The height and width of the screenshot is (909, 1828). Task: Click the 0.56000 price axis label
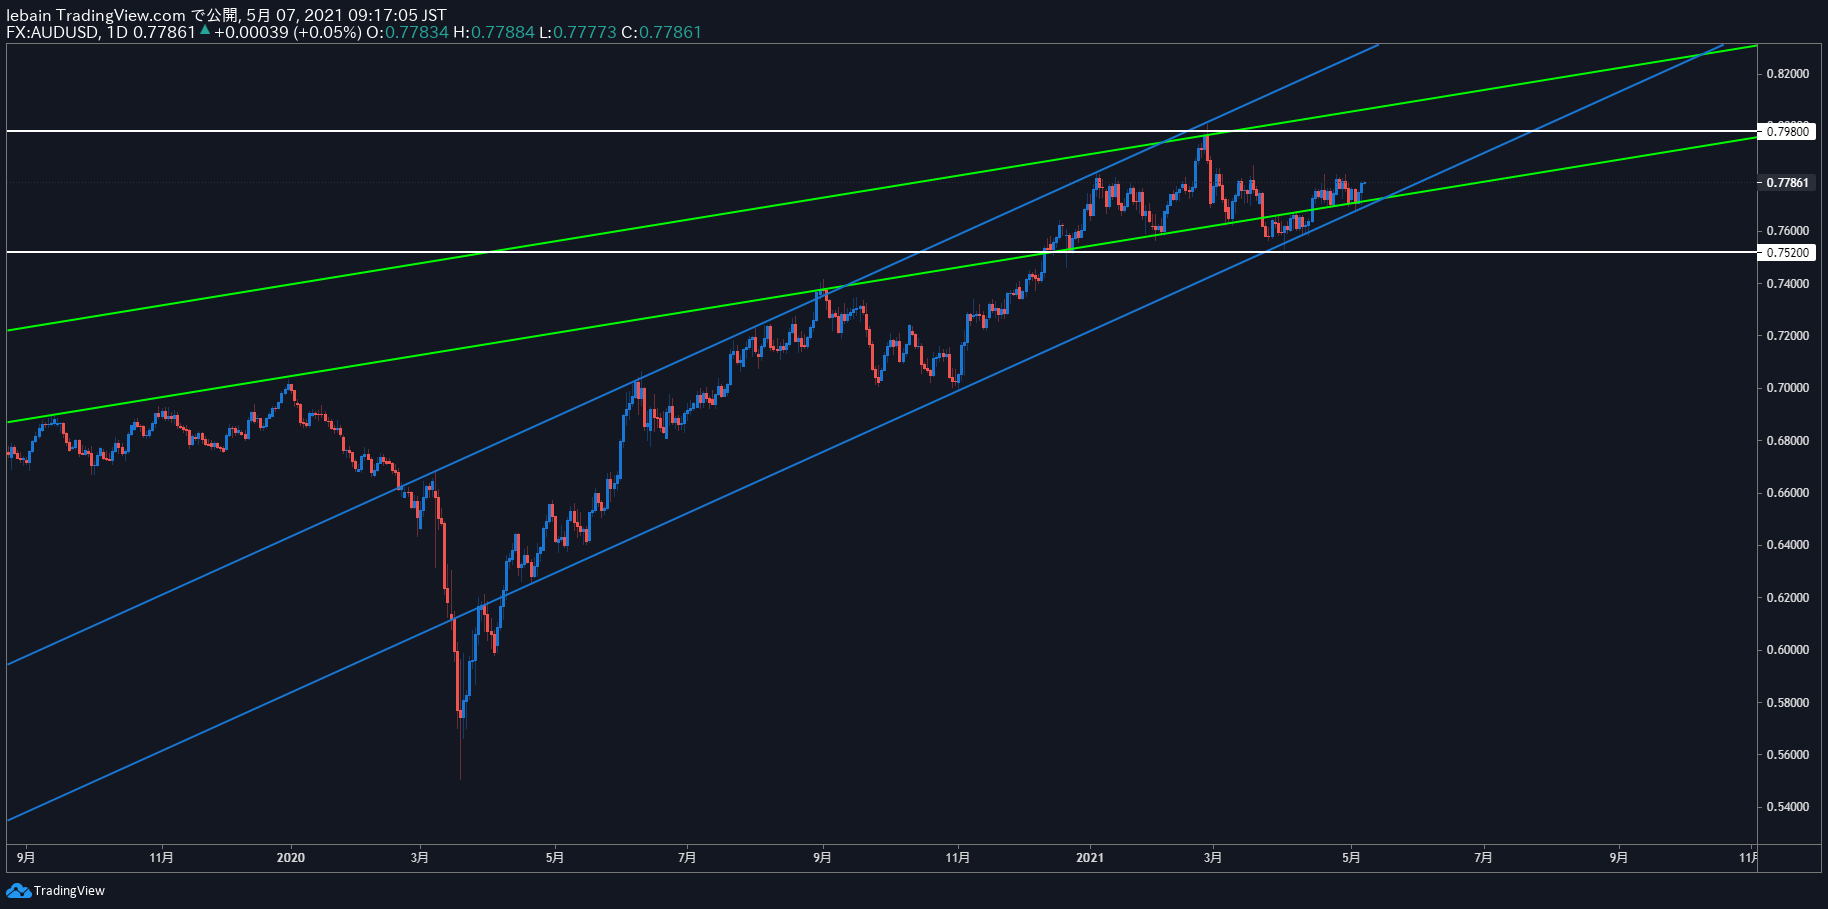coord(1788,755)
